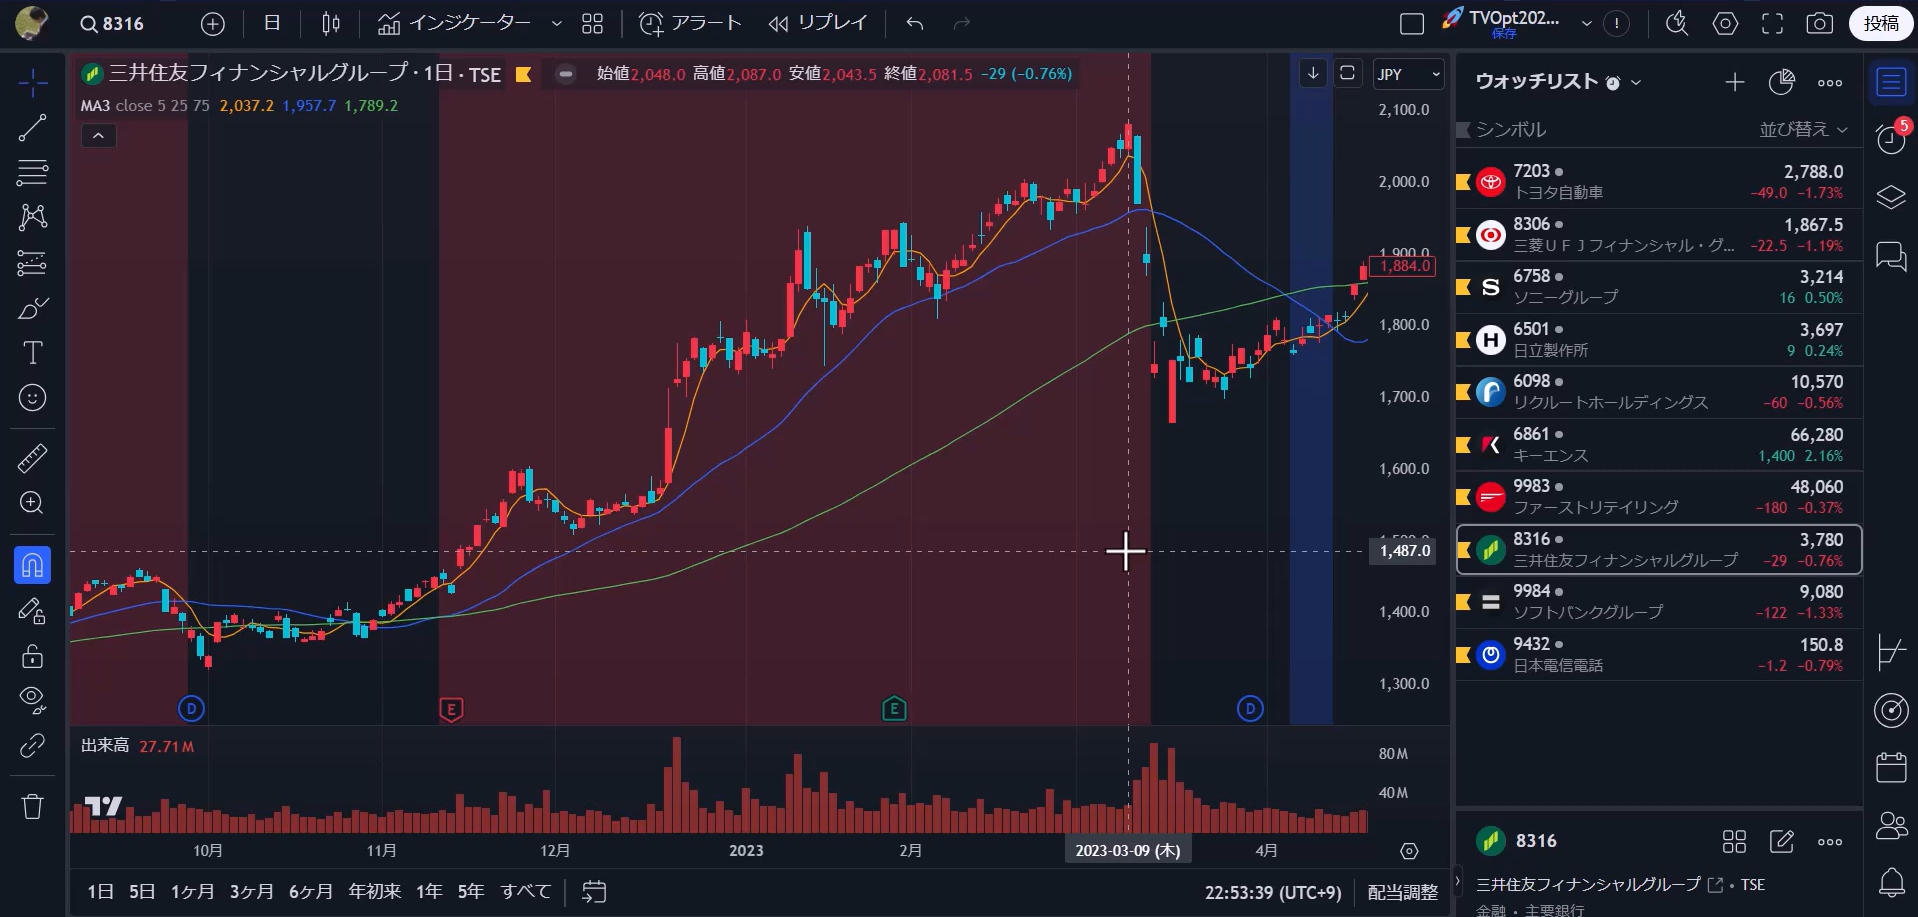The image size is (1918, 917).
Task: Add symbol to watchlist with plus
Action: click(x=1735, y=83)
